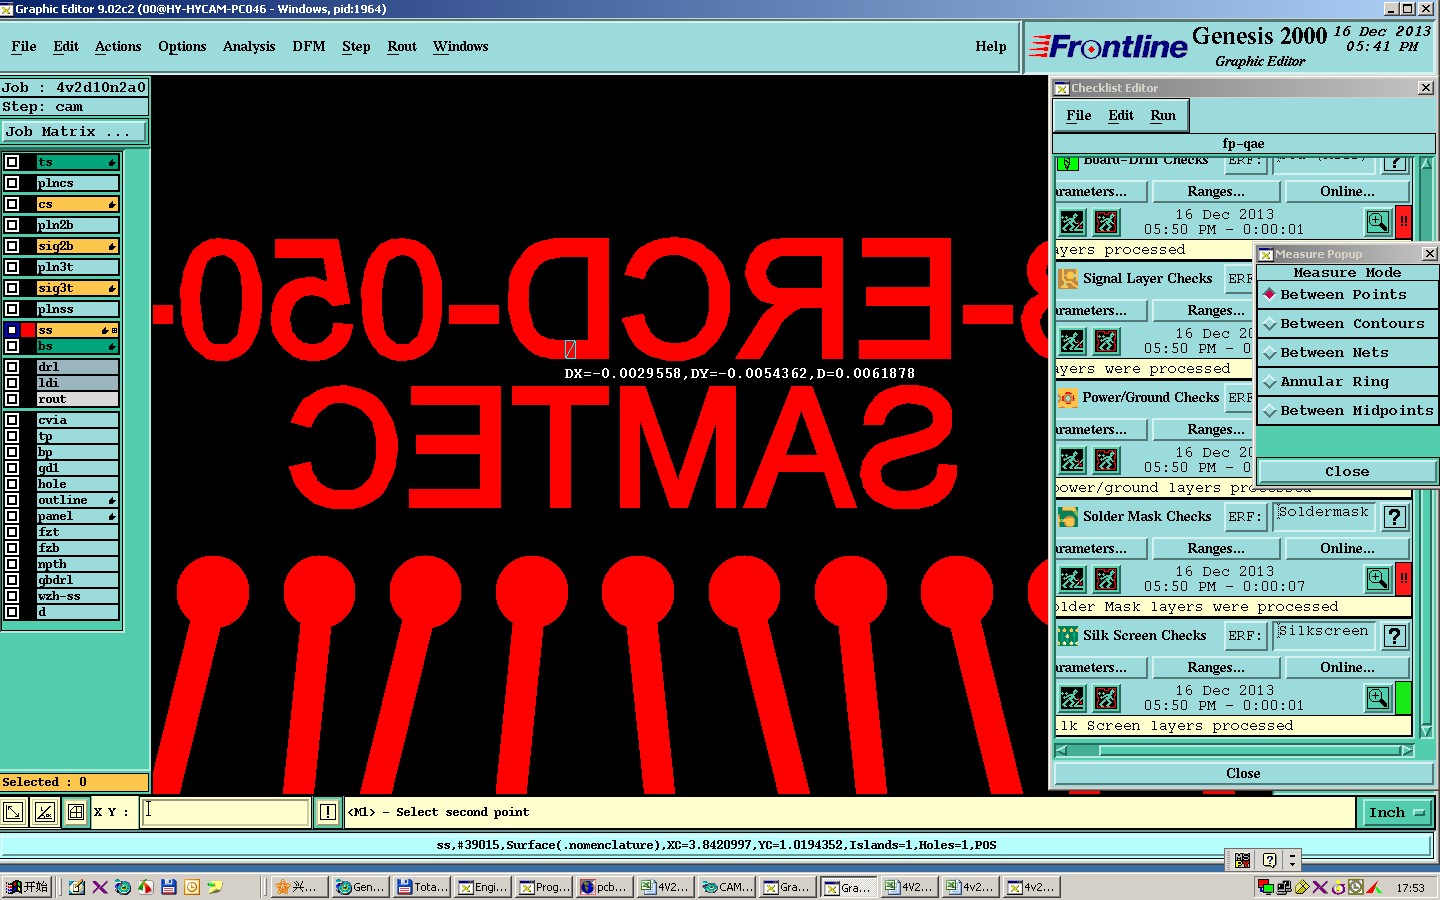
Task: Click the Solder Mask Checks icon
Action: (1068, 517)
